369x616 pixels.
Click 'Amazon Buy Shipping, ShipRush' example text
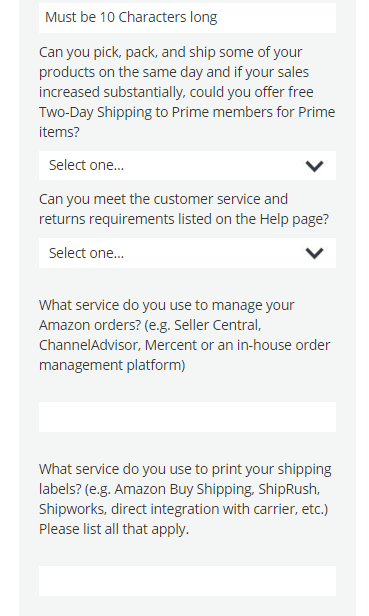point(217,489)
